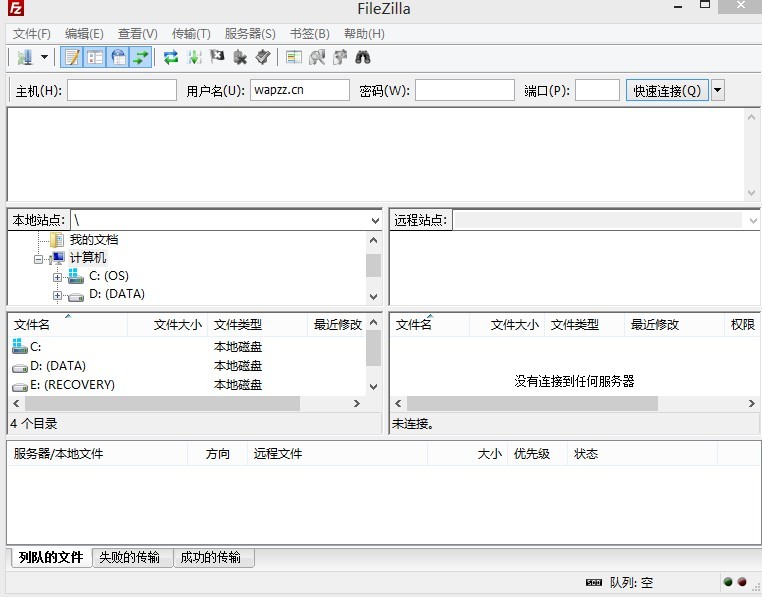
Task: Sort local files by 文件类型 column
Action: (238, 325)
